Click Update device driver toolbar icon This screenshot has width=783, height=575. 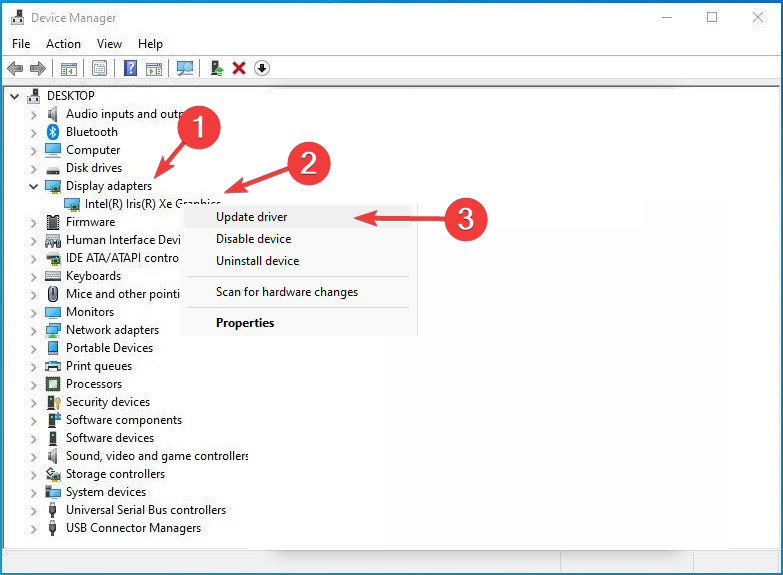216,68
